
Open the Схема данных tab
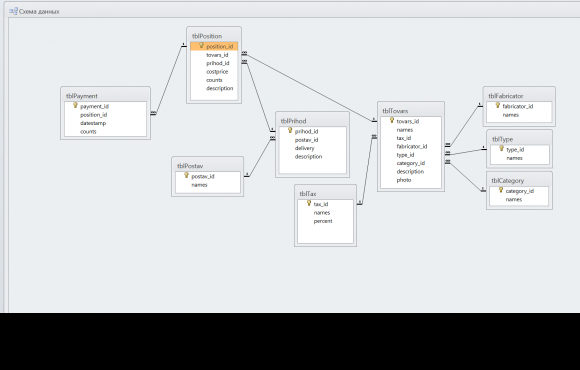34,11
